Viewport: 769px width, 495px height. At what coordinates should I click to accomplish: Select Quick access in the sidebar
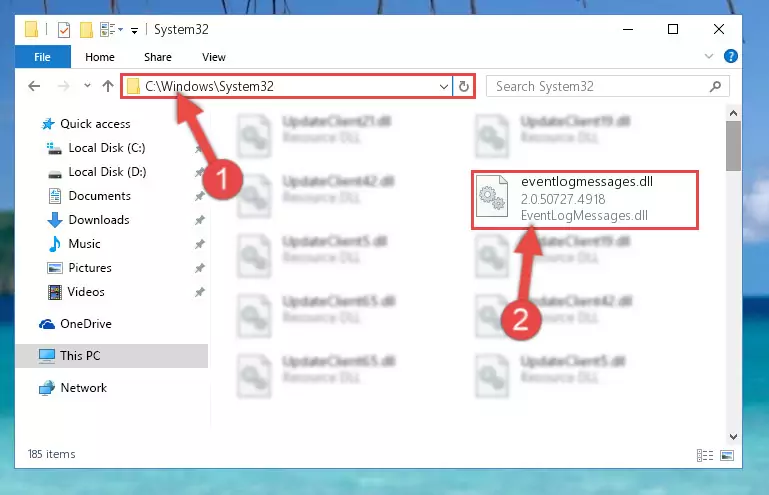click(x=95, y=124)
